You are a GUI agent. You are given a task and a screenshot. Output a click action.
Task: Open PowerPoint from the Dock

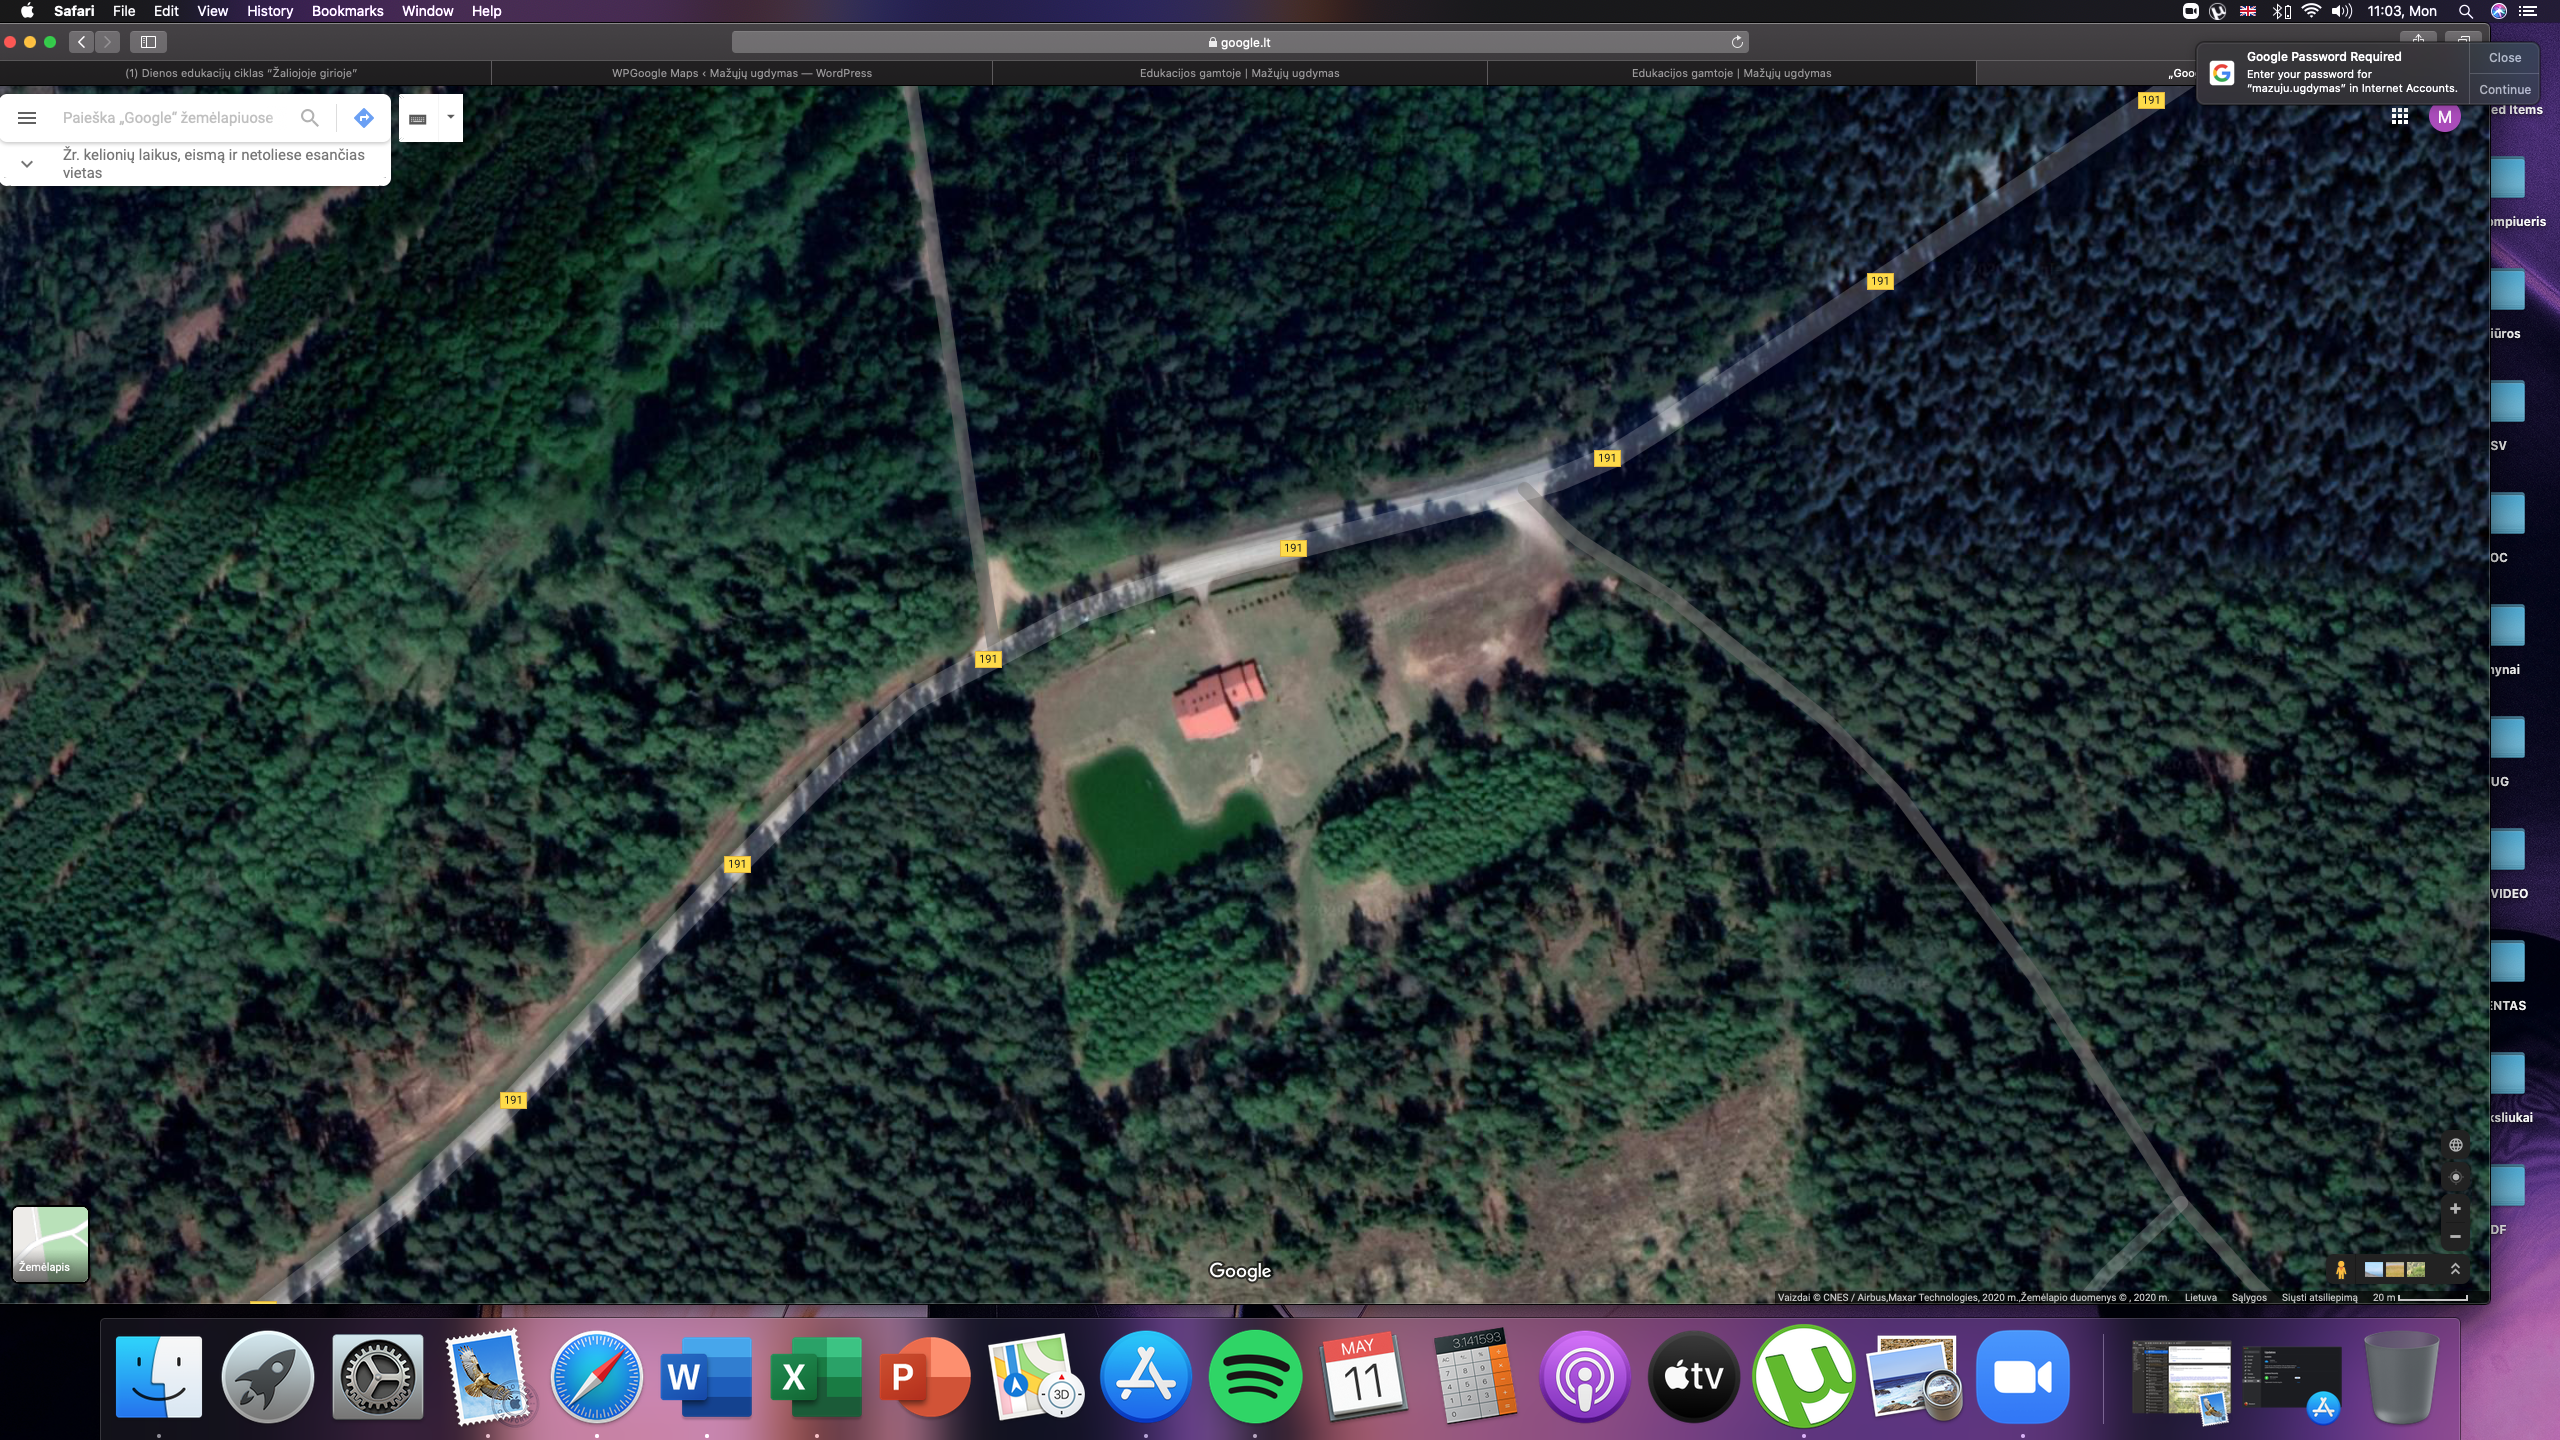point(925,1377)
